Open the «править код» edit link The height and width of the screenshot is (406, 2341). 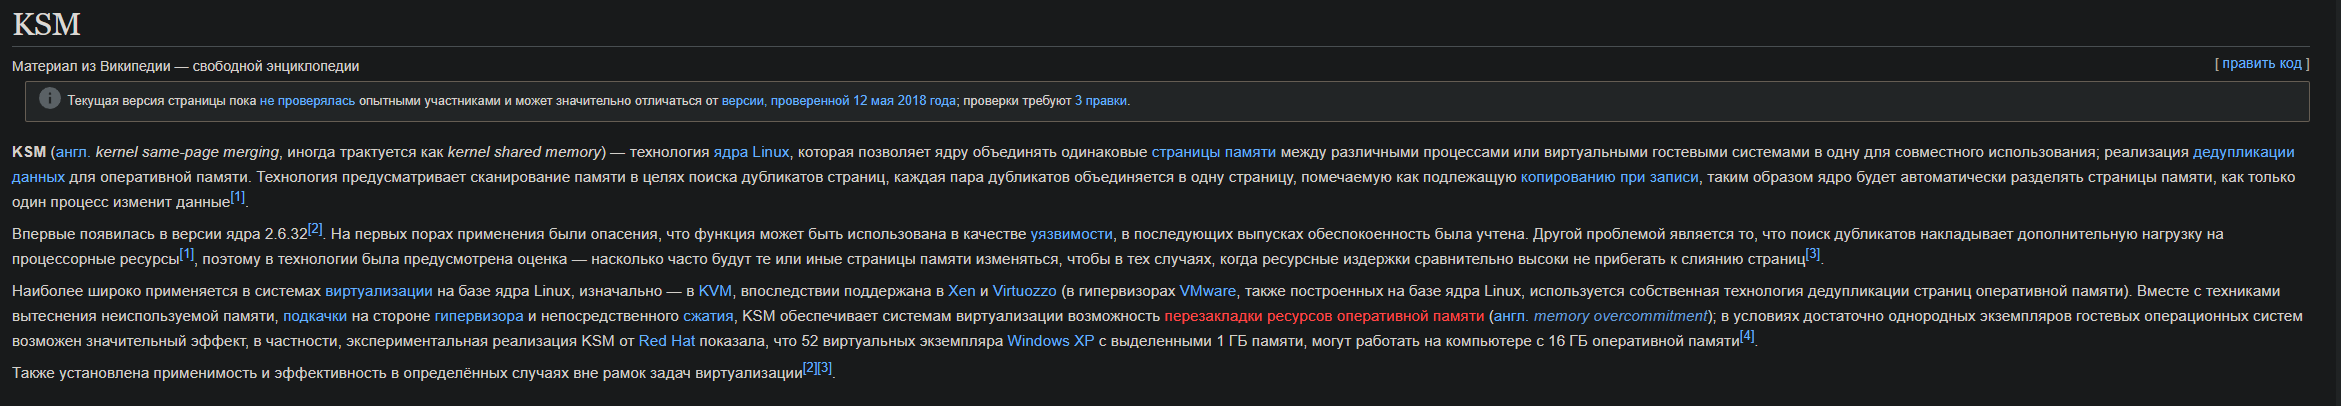tap(2262, 64)
